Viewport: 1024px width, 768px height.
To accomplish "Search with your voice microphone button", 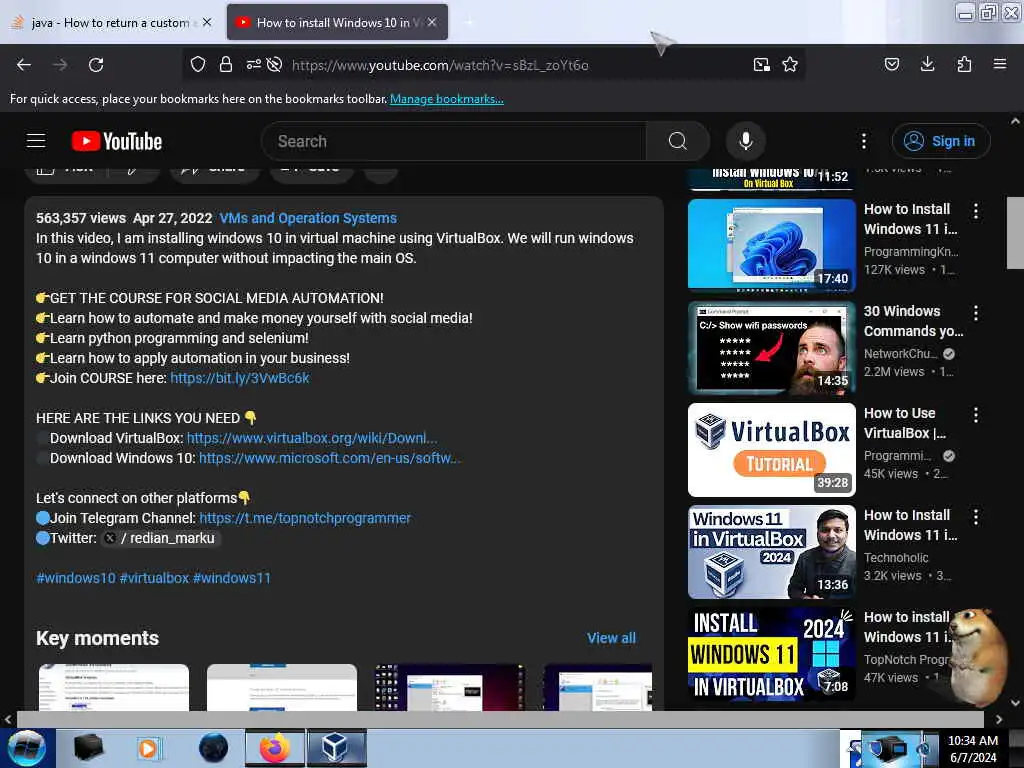I will (746, 141).
